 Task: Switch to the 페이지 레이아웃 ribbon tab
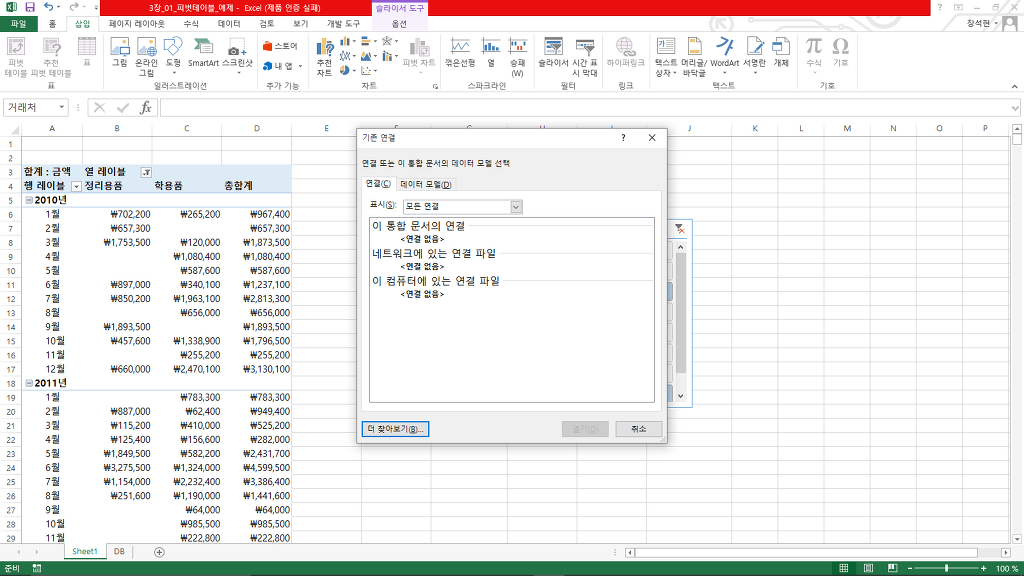click(136, 24)
